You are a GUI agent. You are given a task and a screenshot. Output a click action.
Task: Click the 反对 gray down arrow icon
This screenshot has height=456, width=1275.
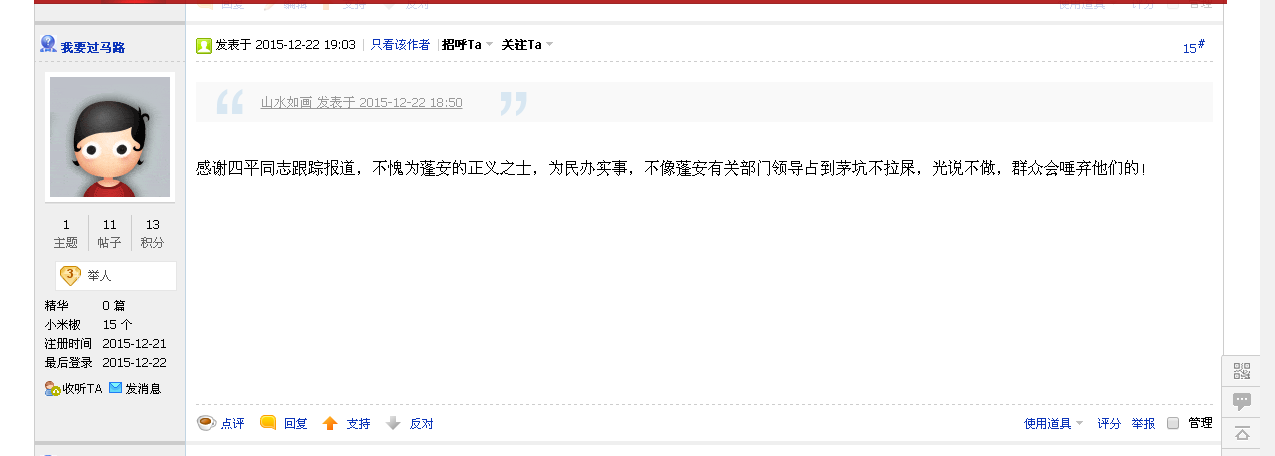pyautogui.click(x=393, y=423)
